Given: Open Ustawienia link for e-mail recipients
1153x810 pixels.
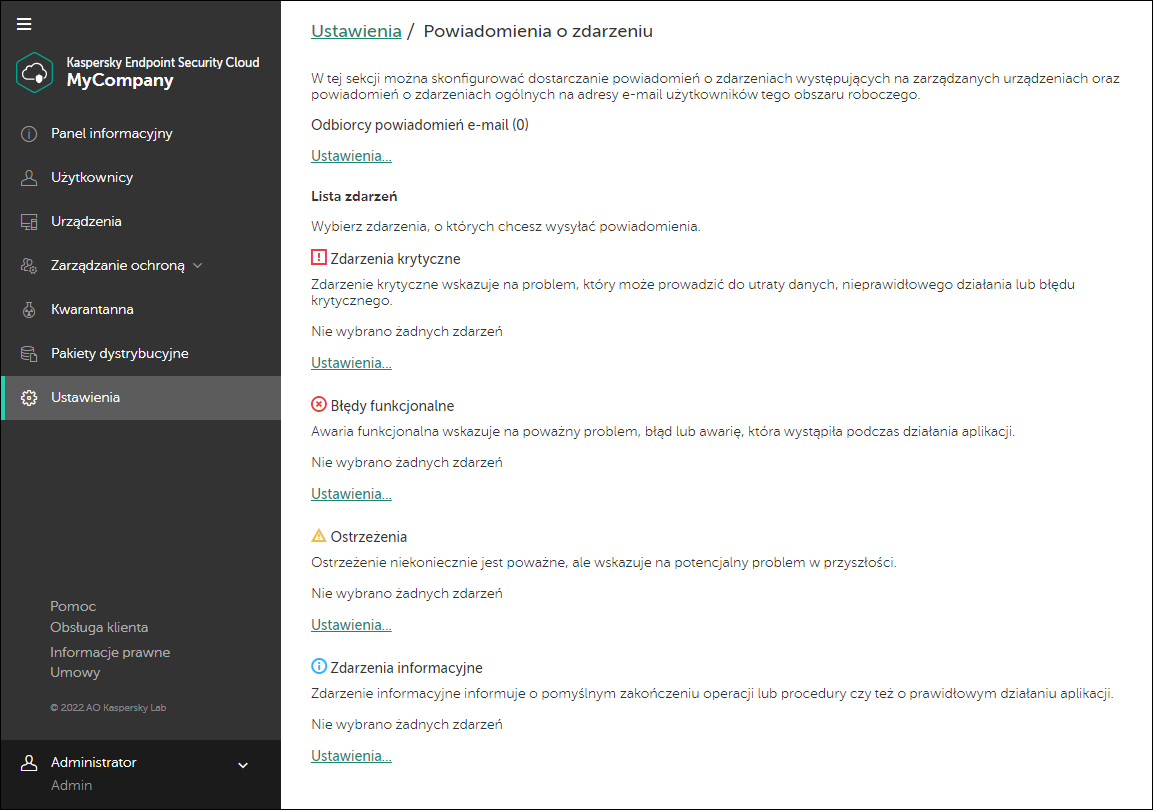Looking at the screenshot, I should [x=351, y=156].
